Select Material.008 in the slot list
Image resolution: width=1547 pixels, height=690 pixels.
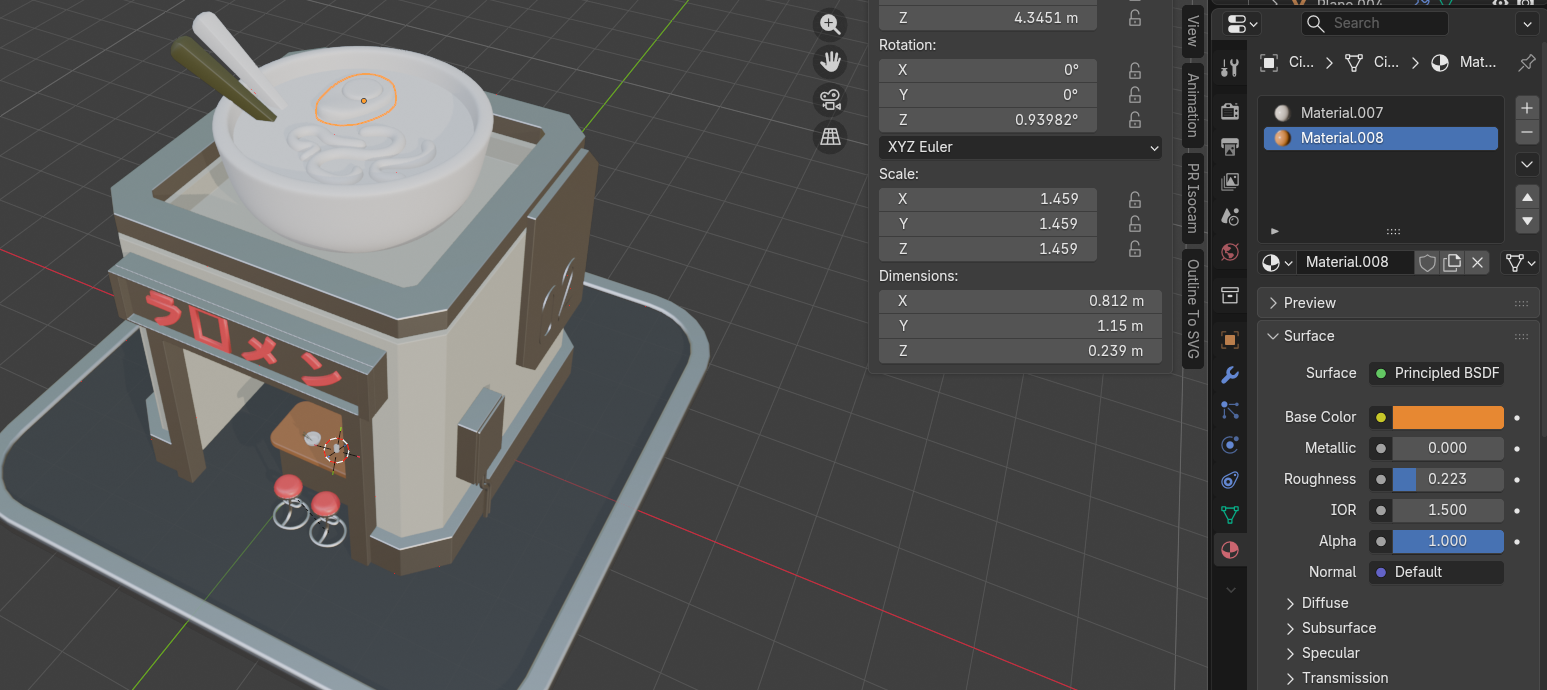[1381, 138]
